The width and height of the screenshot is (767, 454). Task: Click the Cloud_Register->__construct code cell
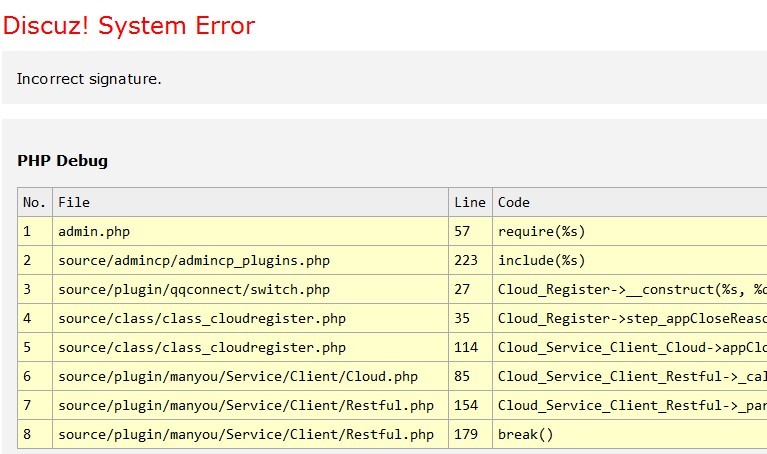pos(631,289)
